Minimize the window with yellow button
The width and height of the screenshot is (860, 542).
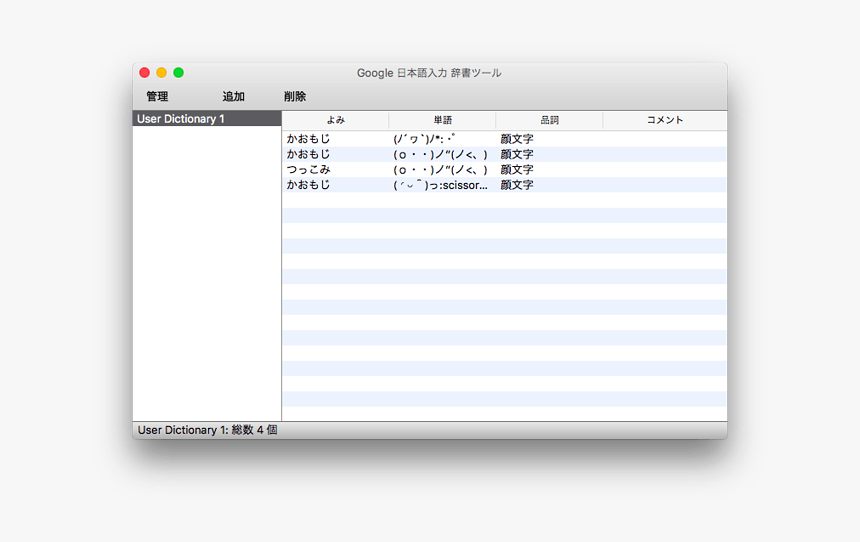coord(161,72)
